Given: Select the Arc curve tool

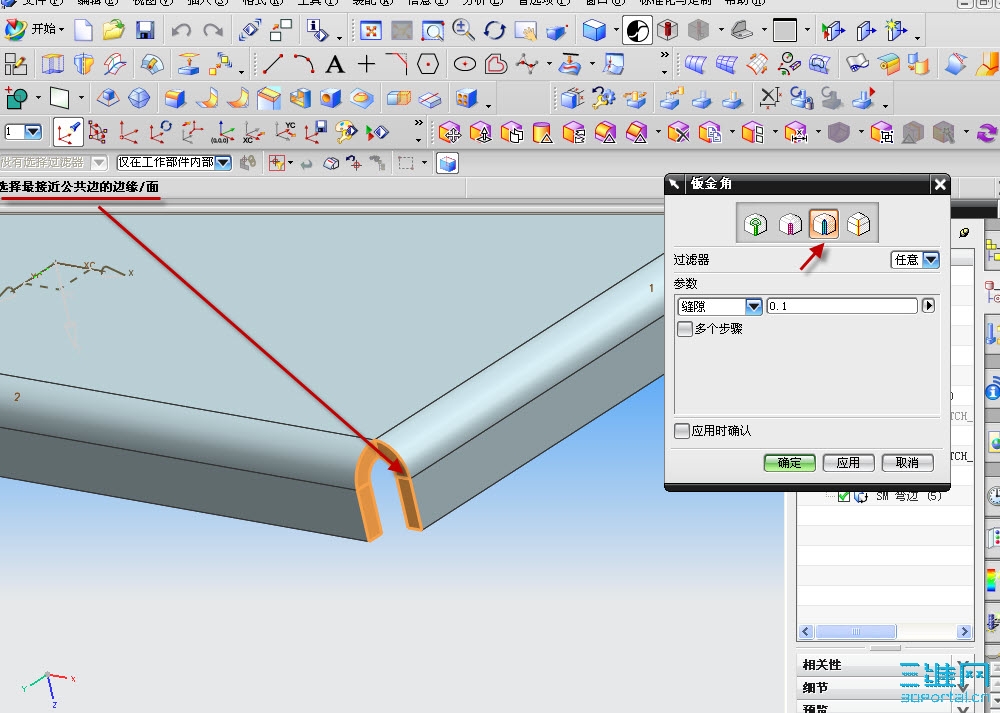Looking at the screenshot, I should pyautogui.click(x=304, y=64).
